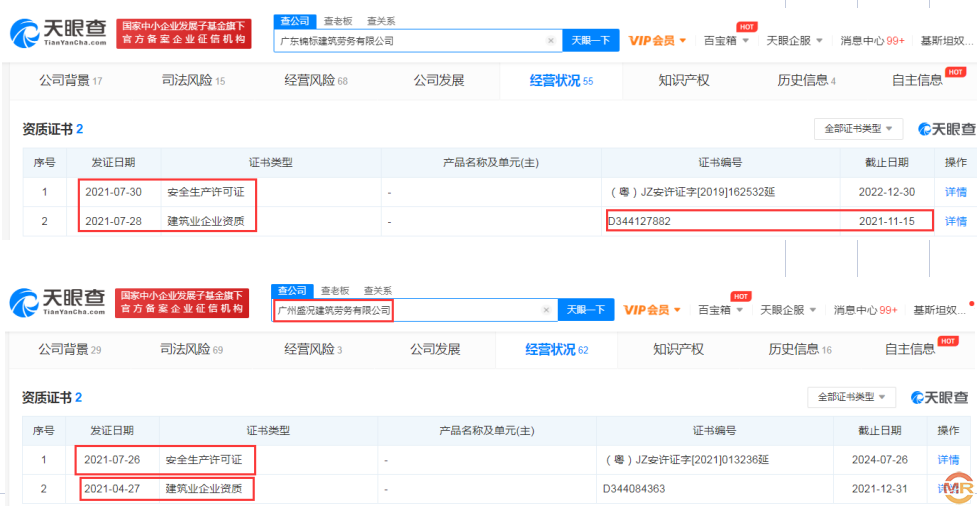The height and width of the screenshot is (506, 977).
Task: Click issue date 2021-07-30
Action: (113, 192)
